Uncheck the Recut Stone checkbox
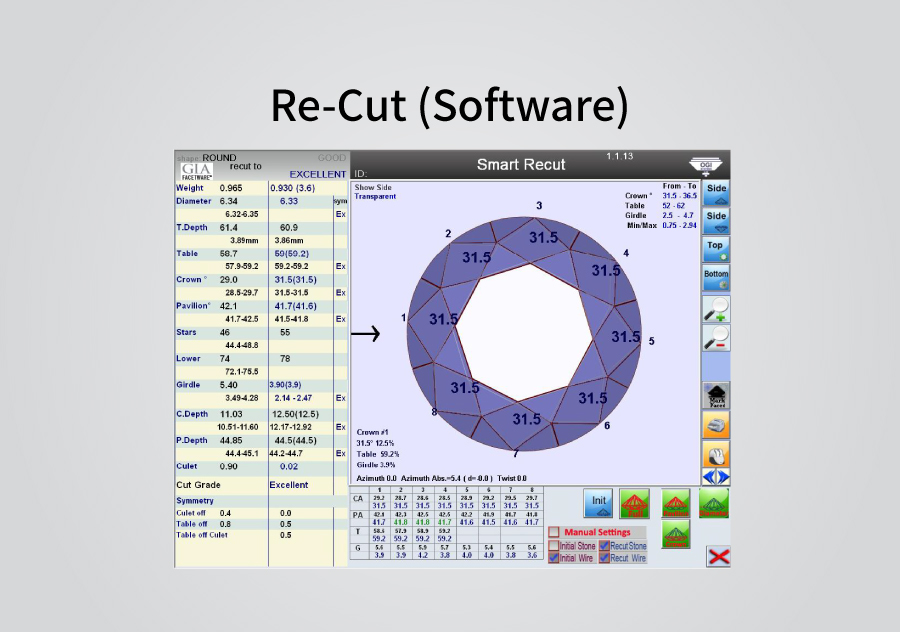 tap(603, 546)
